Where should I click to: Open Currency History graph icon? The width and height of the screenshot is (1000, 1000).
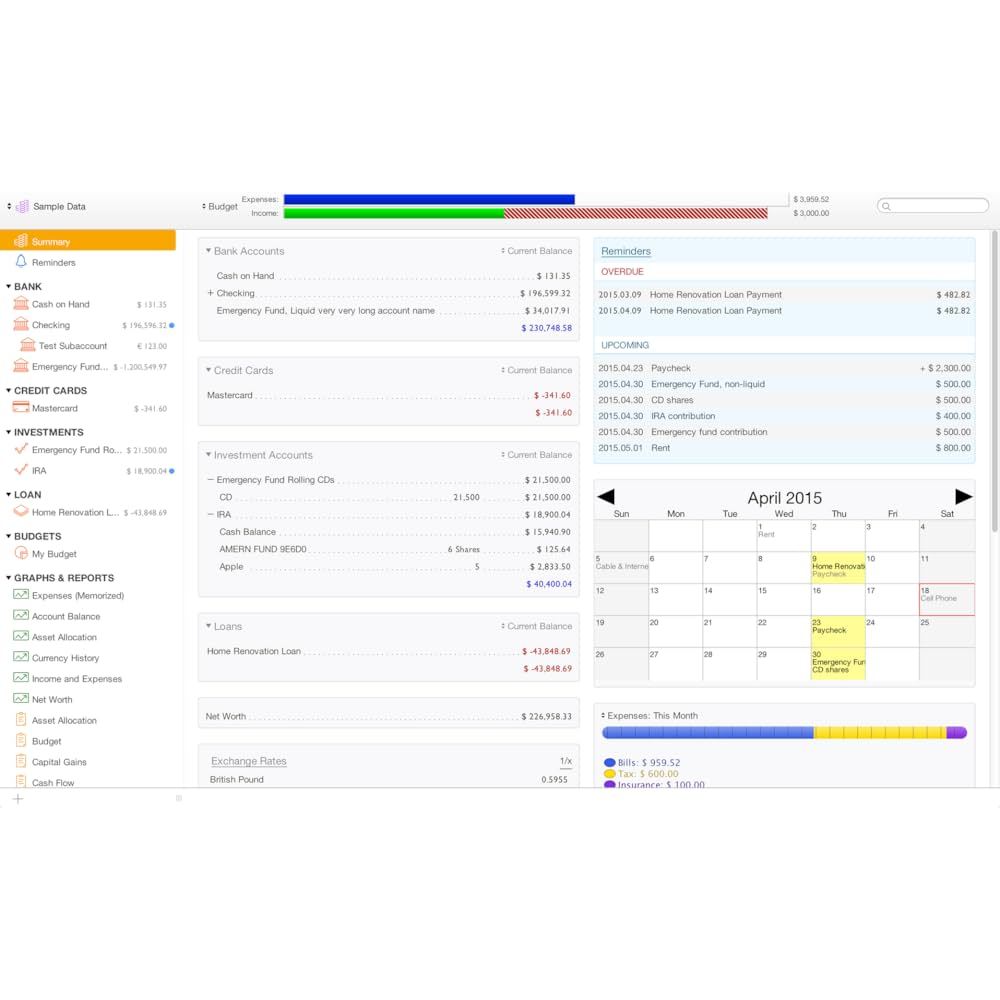(21, 657)
